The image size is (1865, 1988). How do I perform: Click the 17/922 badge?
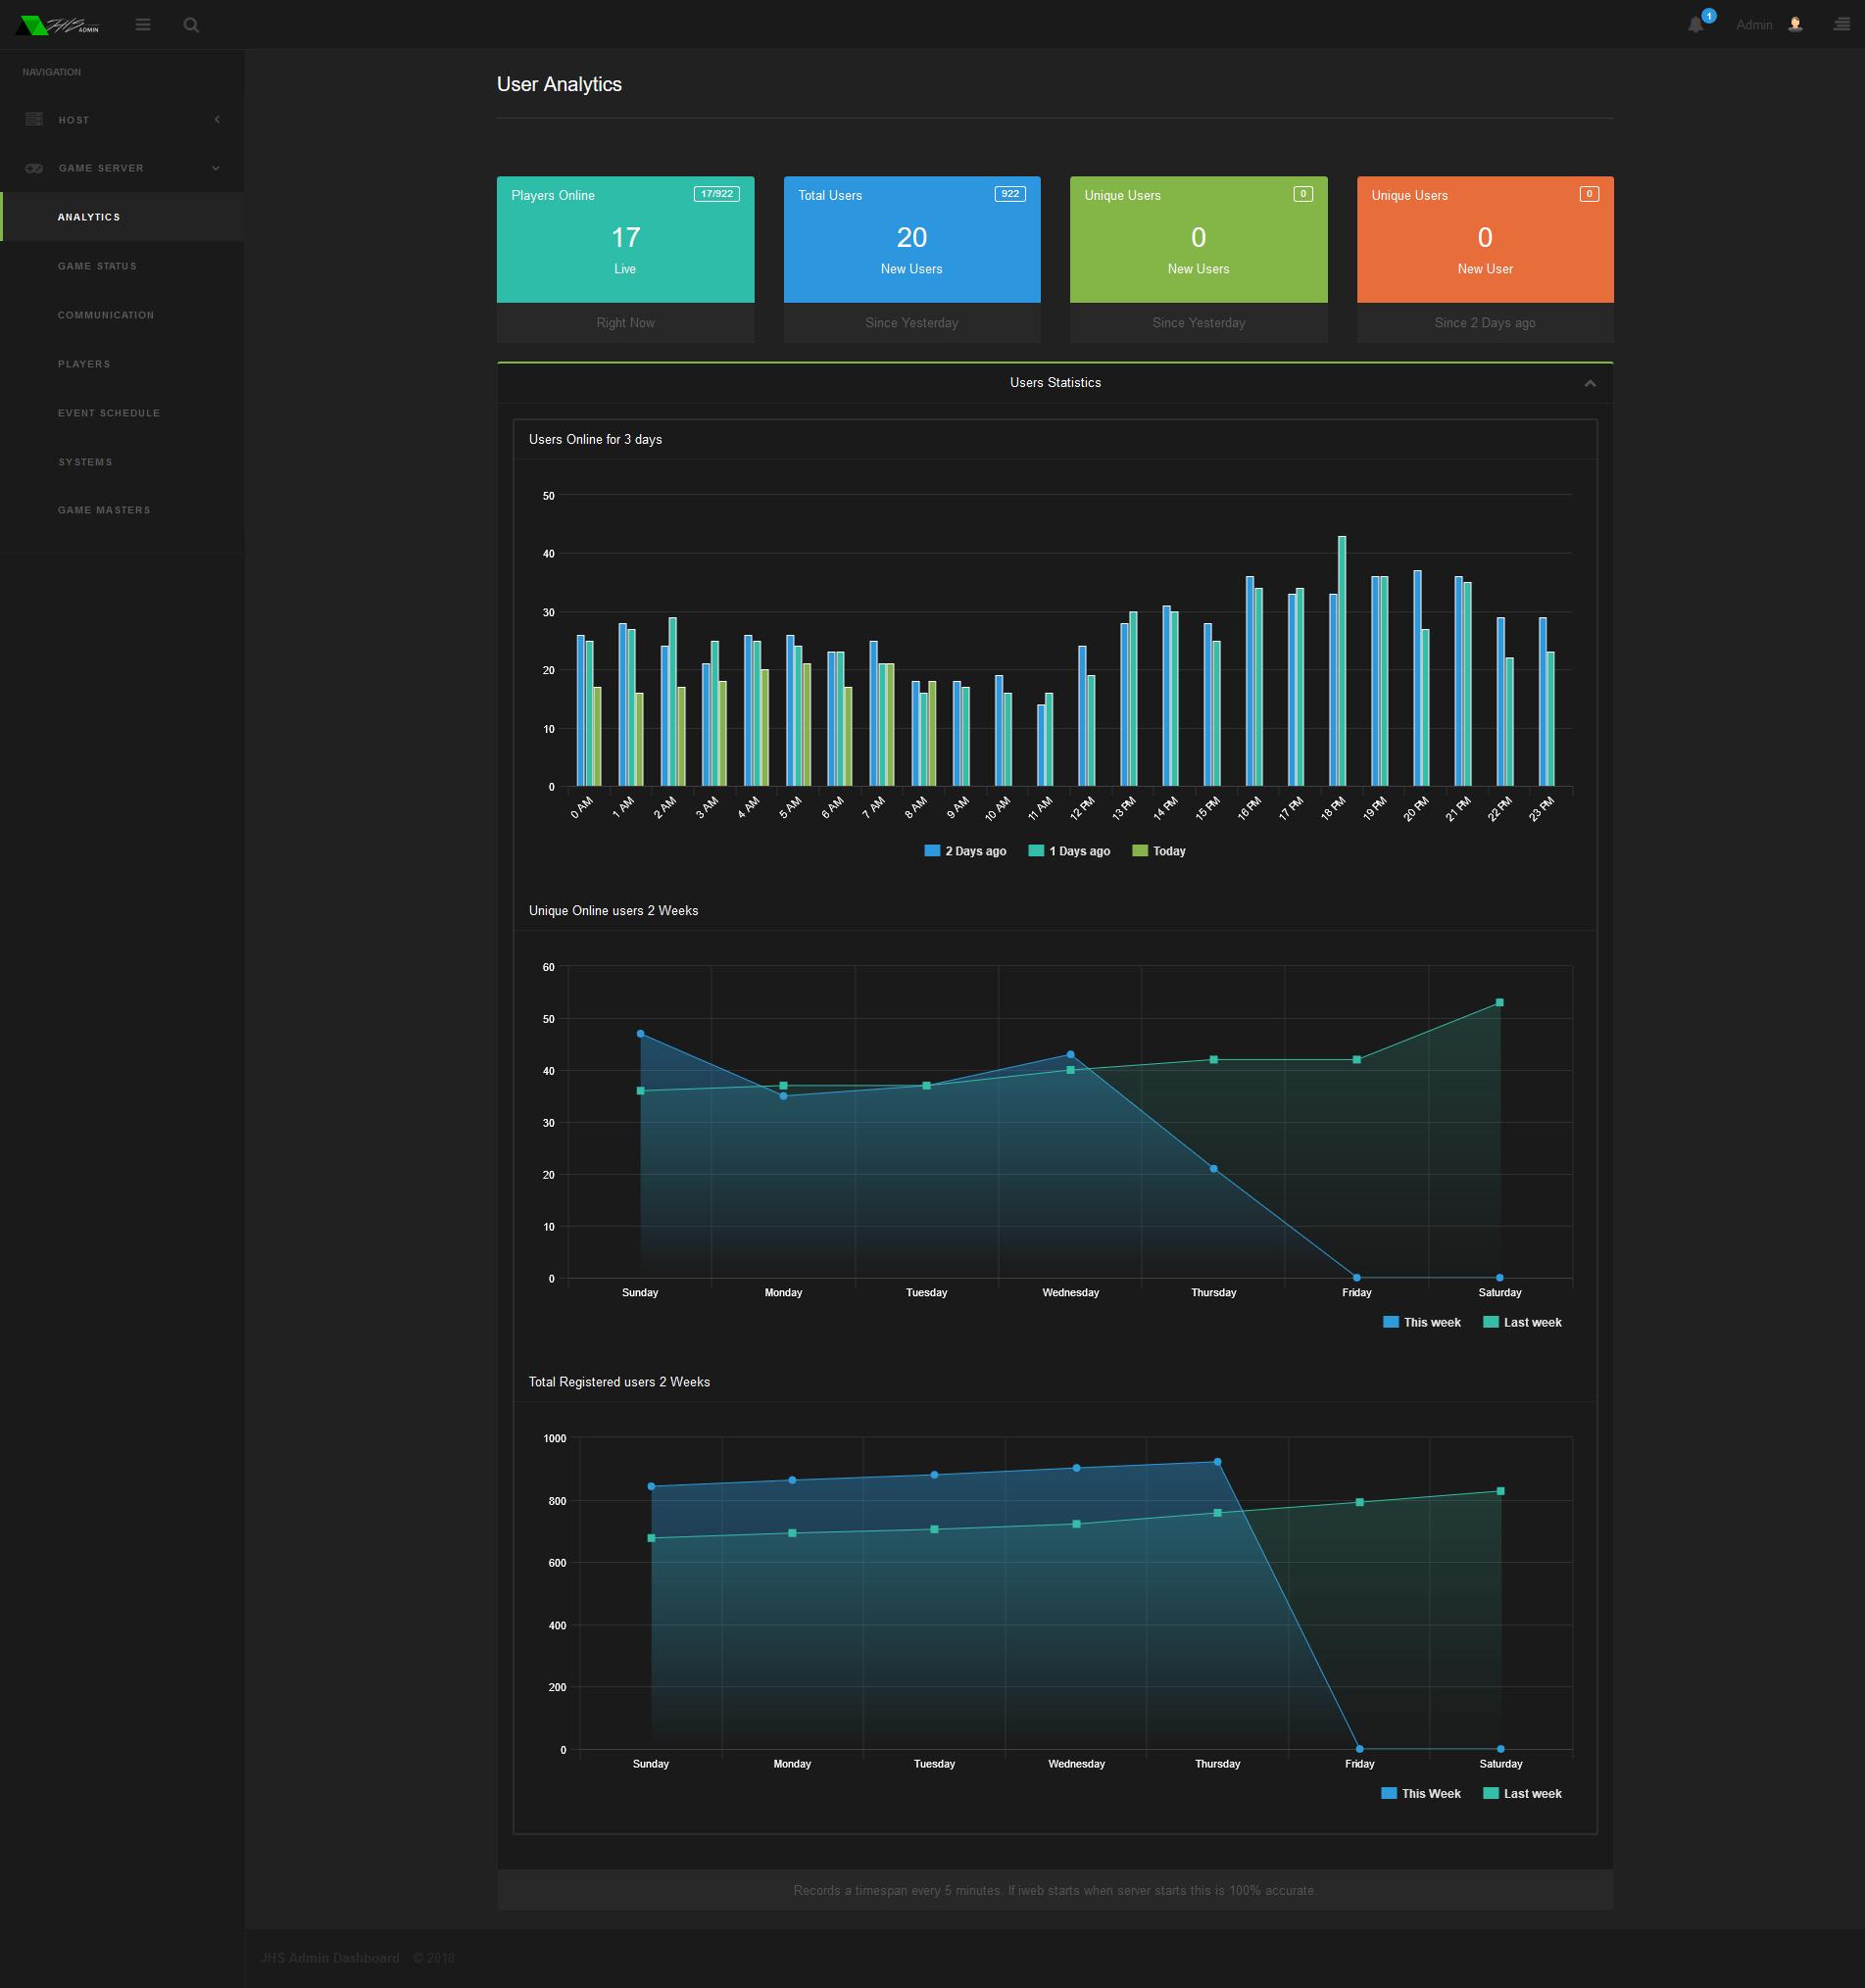point(716,194)
